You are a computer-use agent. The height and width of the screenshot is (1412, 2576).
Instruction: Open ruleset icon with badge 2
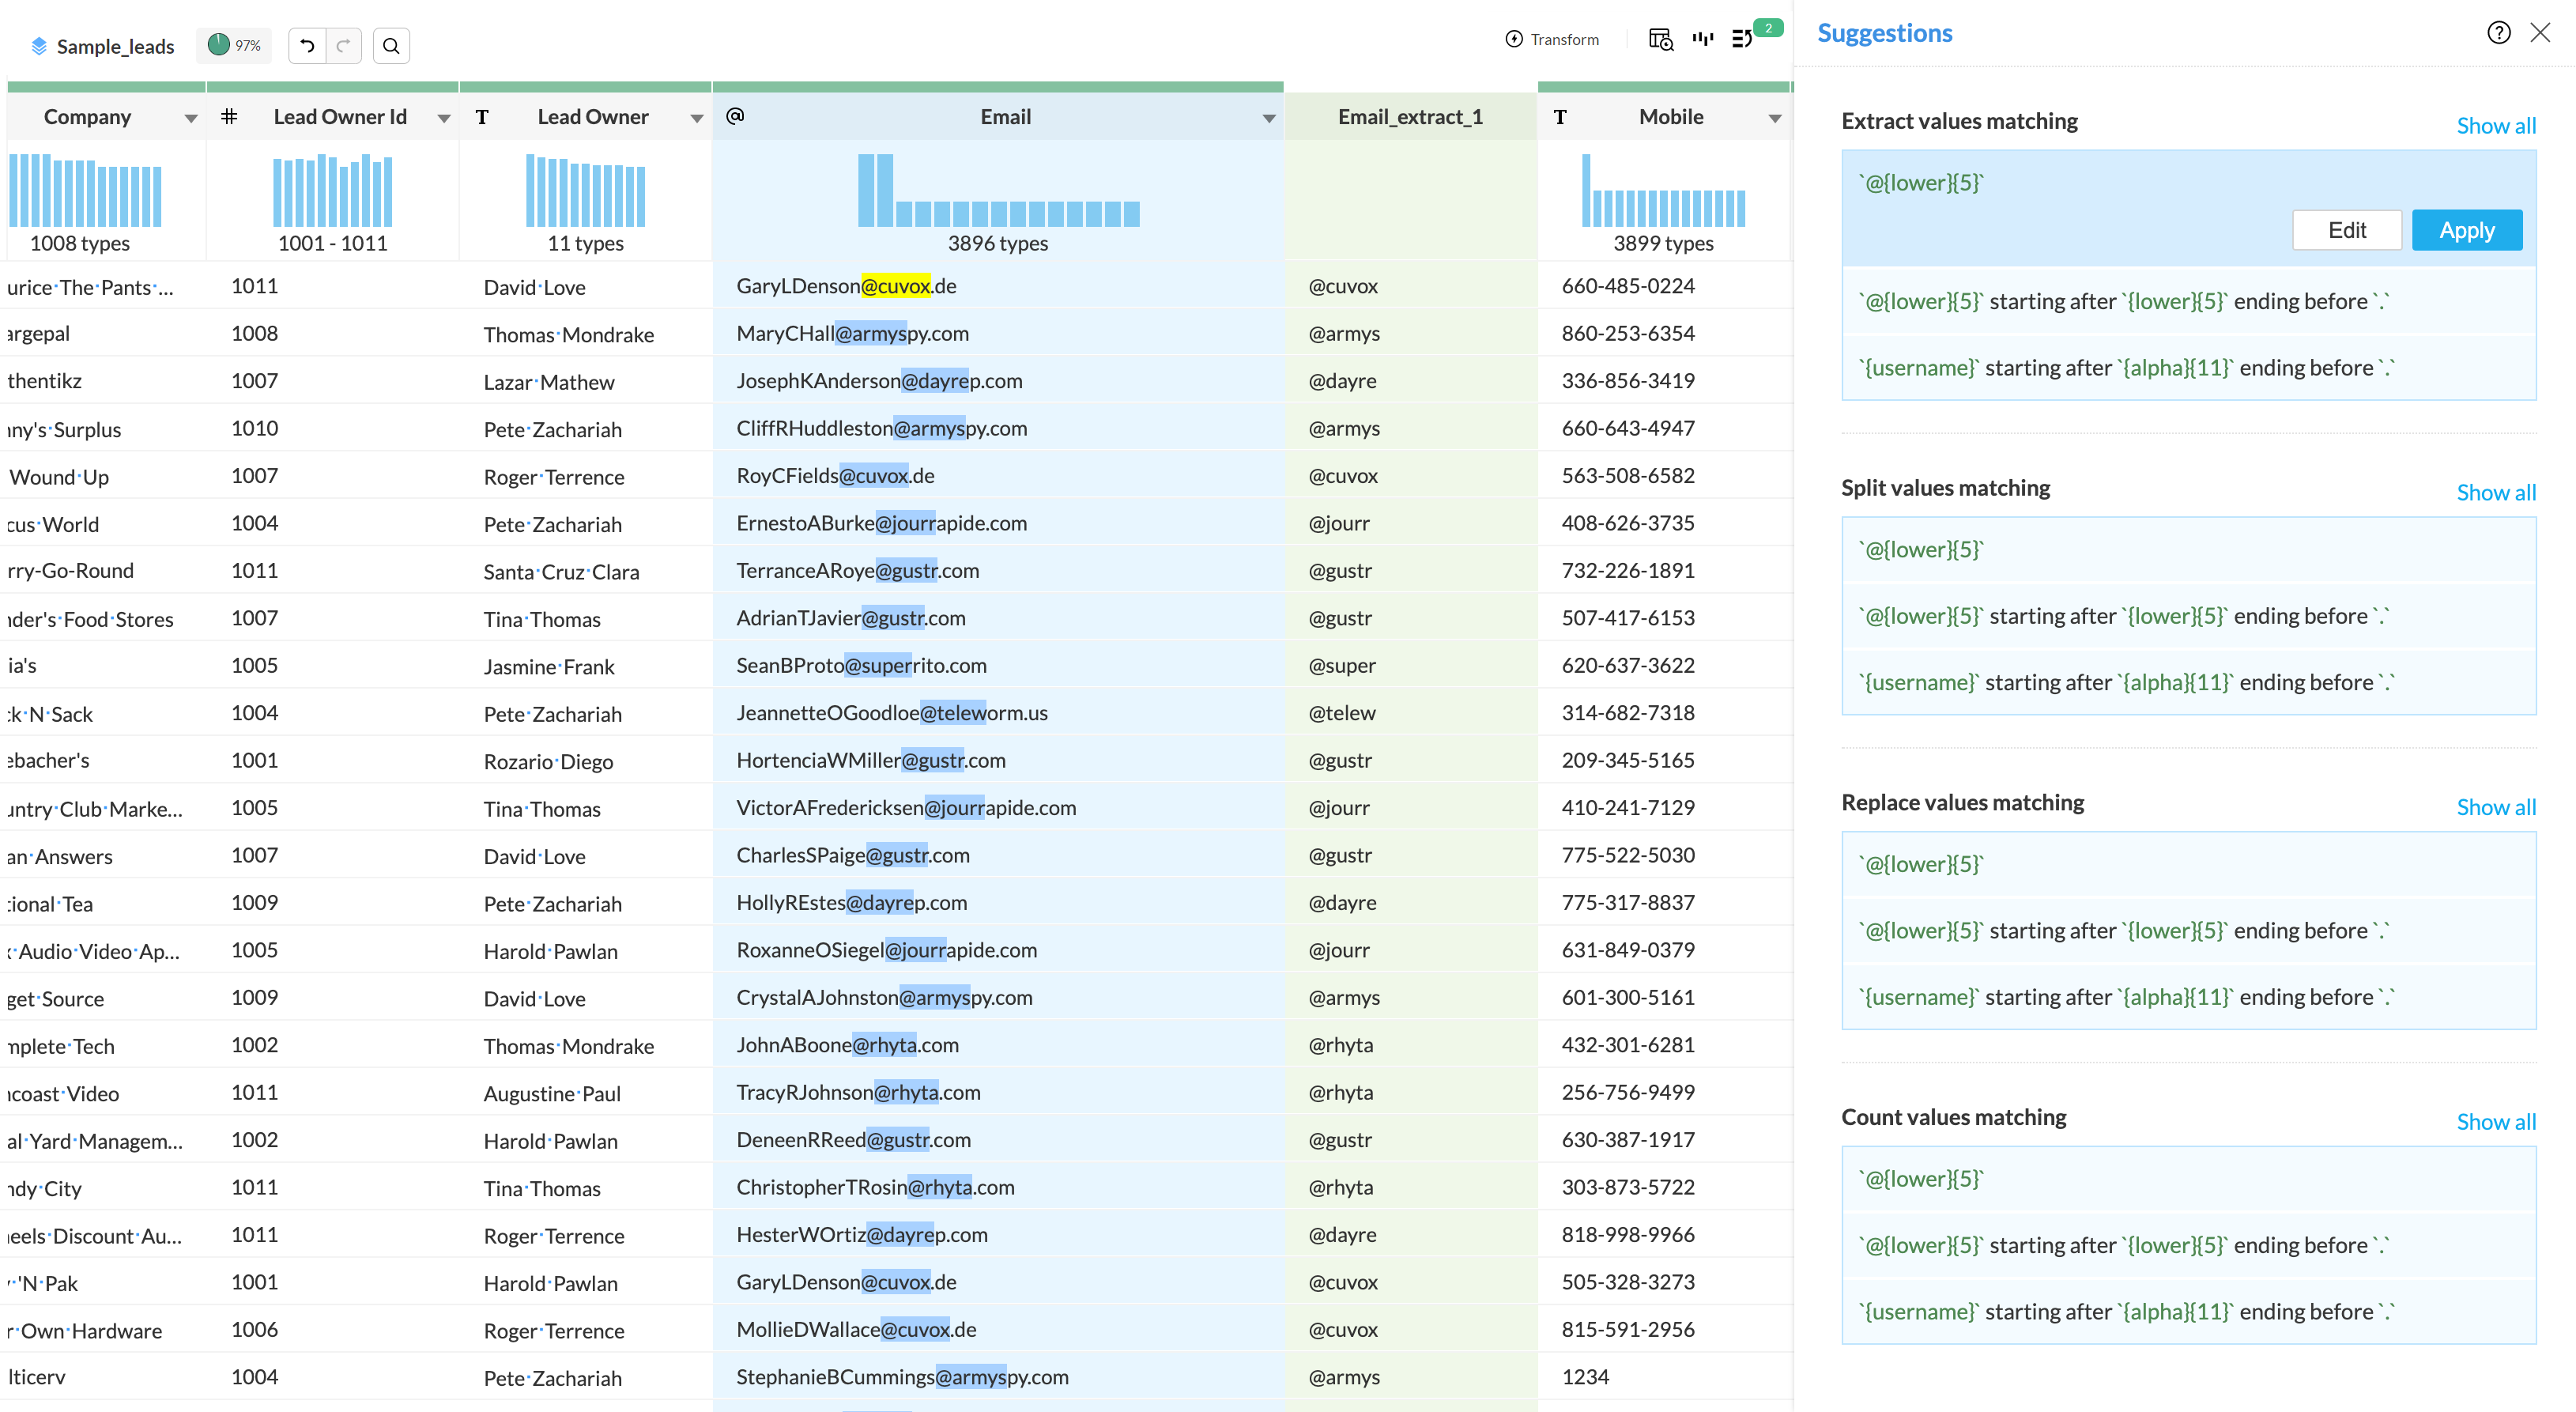pos(1743,40)
